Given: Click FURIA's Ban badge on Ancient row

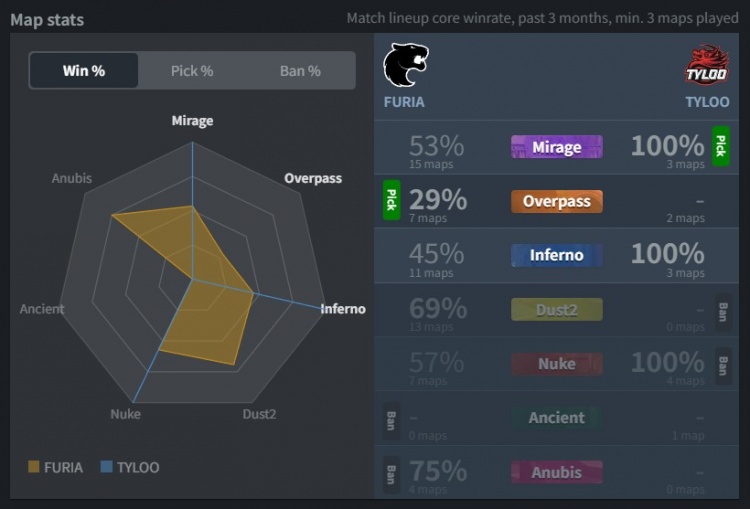Looking at the screenshot, I should pos(391,418).
